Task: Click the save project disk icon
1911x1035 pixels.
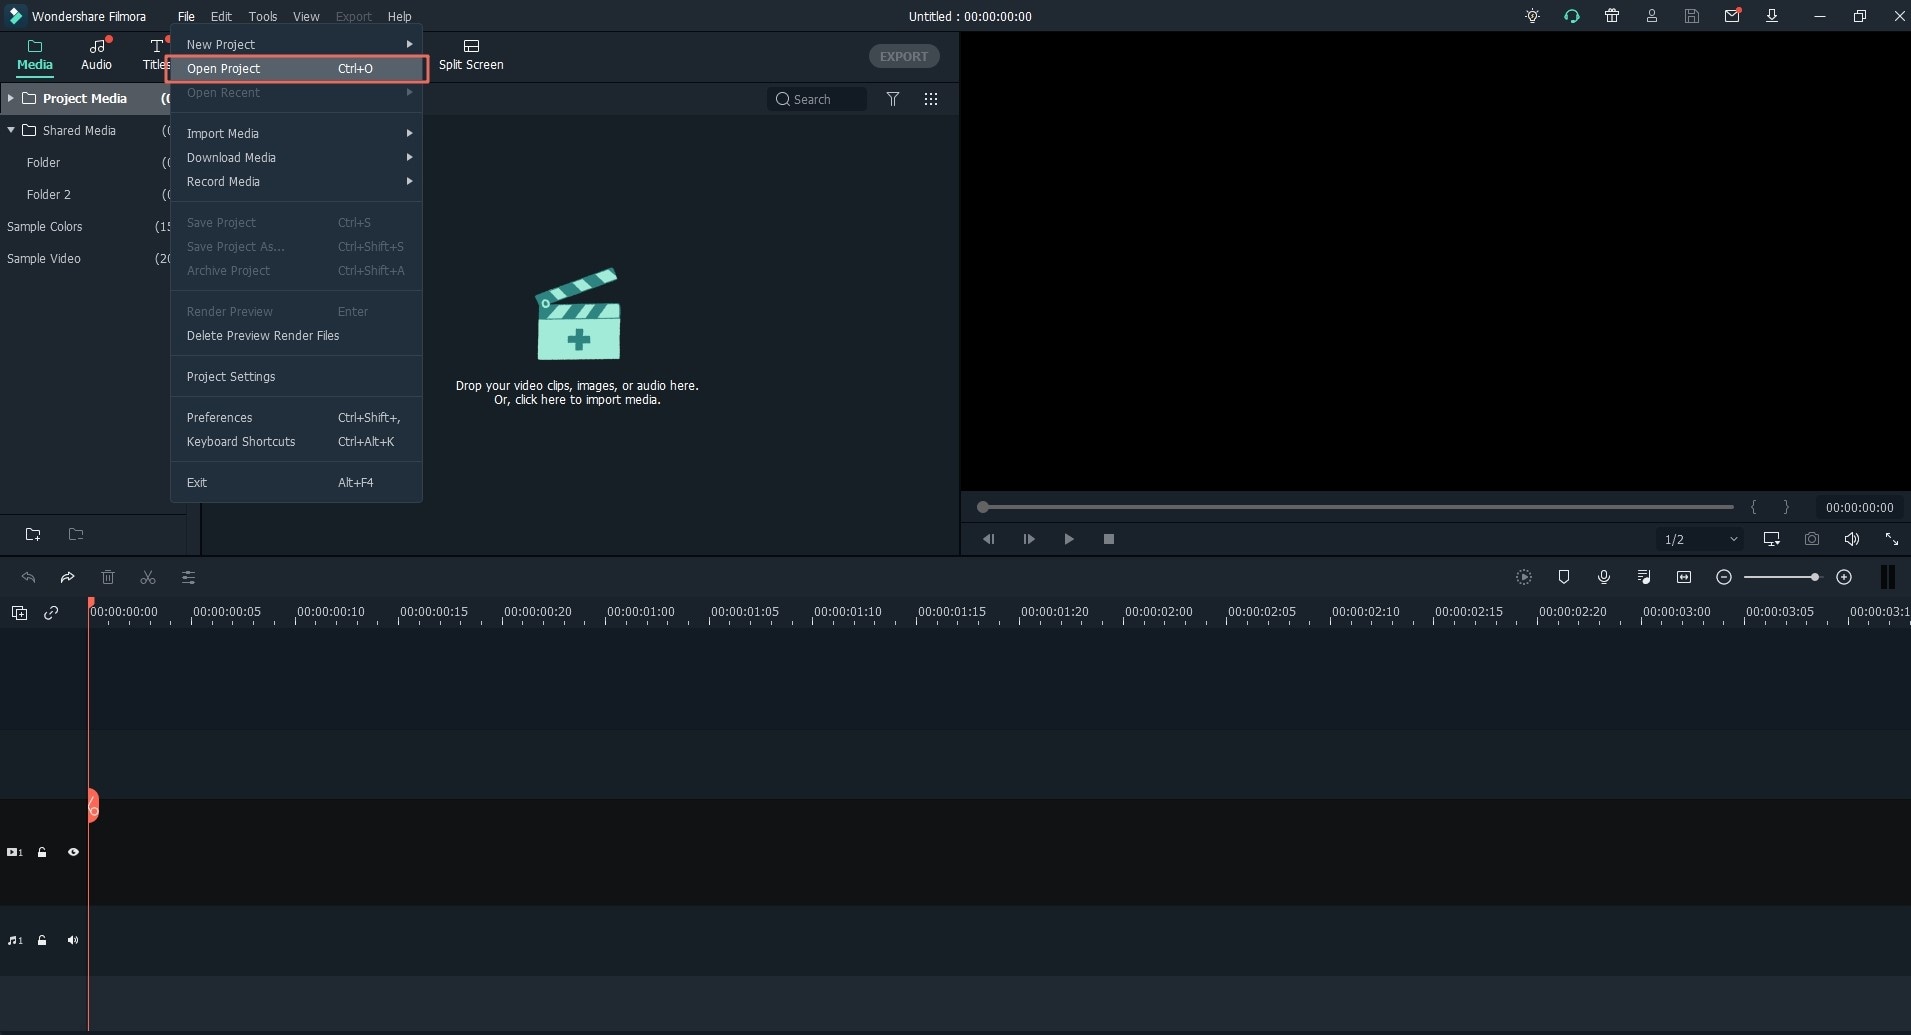Action: 1692,16
